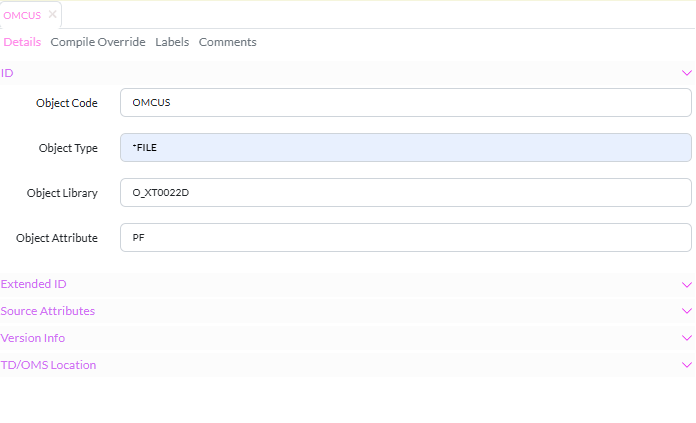Image resolution: width=696 pixels, height=423 pixels.
Task: Click the TD/OMS Location section title
Action: [x=48, y=365]
